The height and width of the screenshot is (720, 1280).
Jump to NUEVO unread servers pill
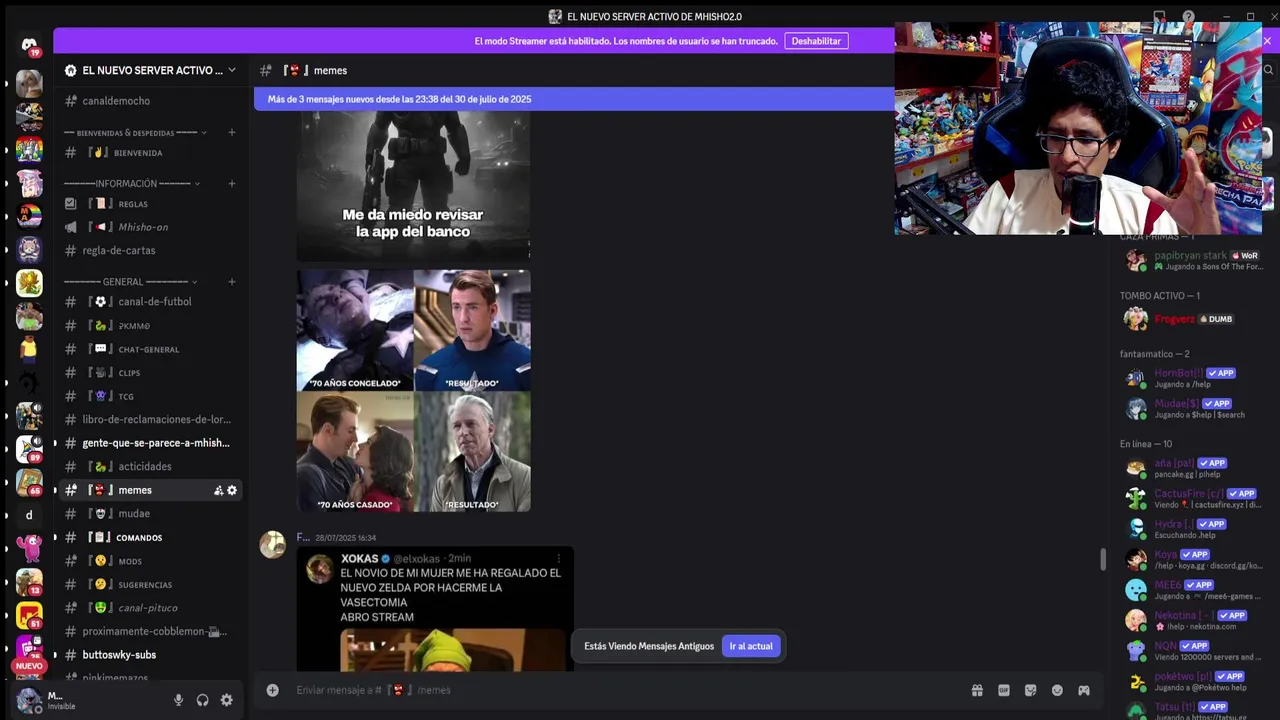click(x=29, y=666)
